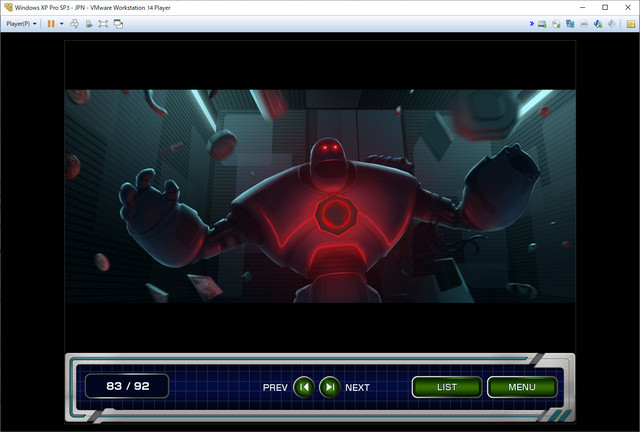
Task: Close the VMware Player window
Action: [628, 7]
